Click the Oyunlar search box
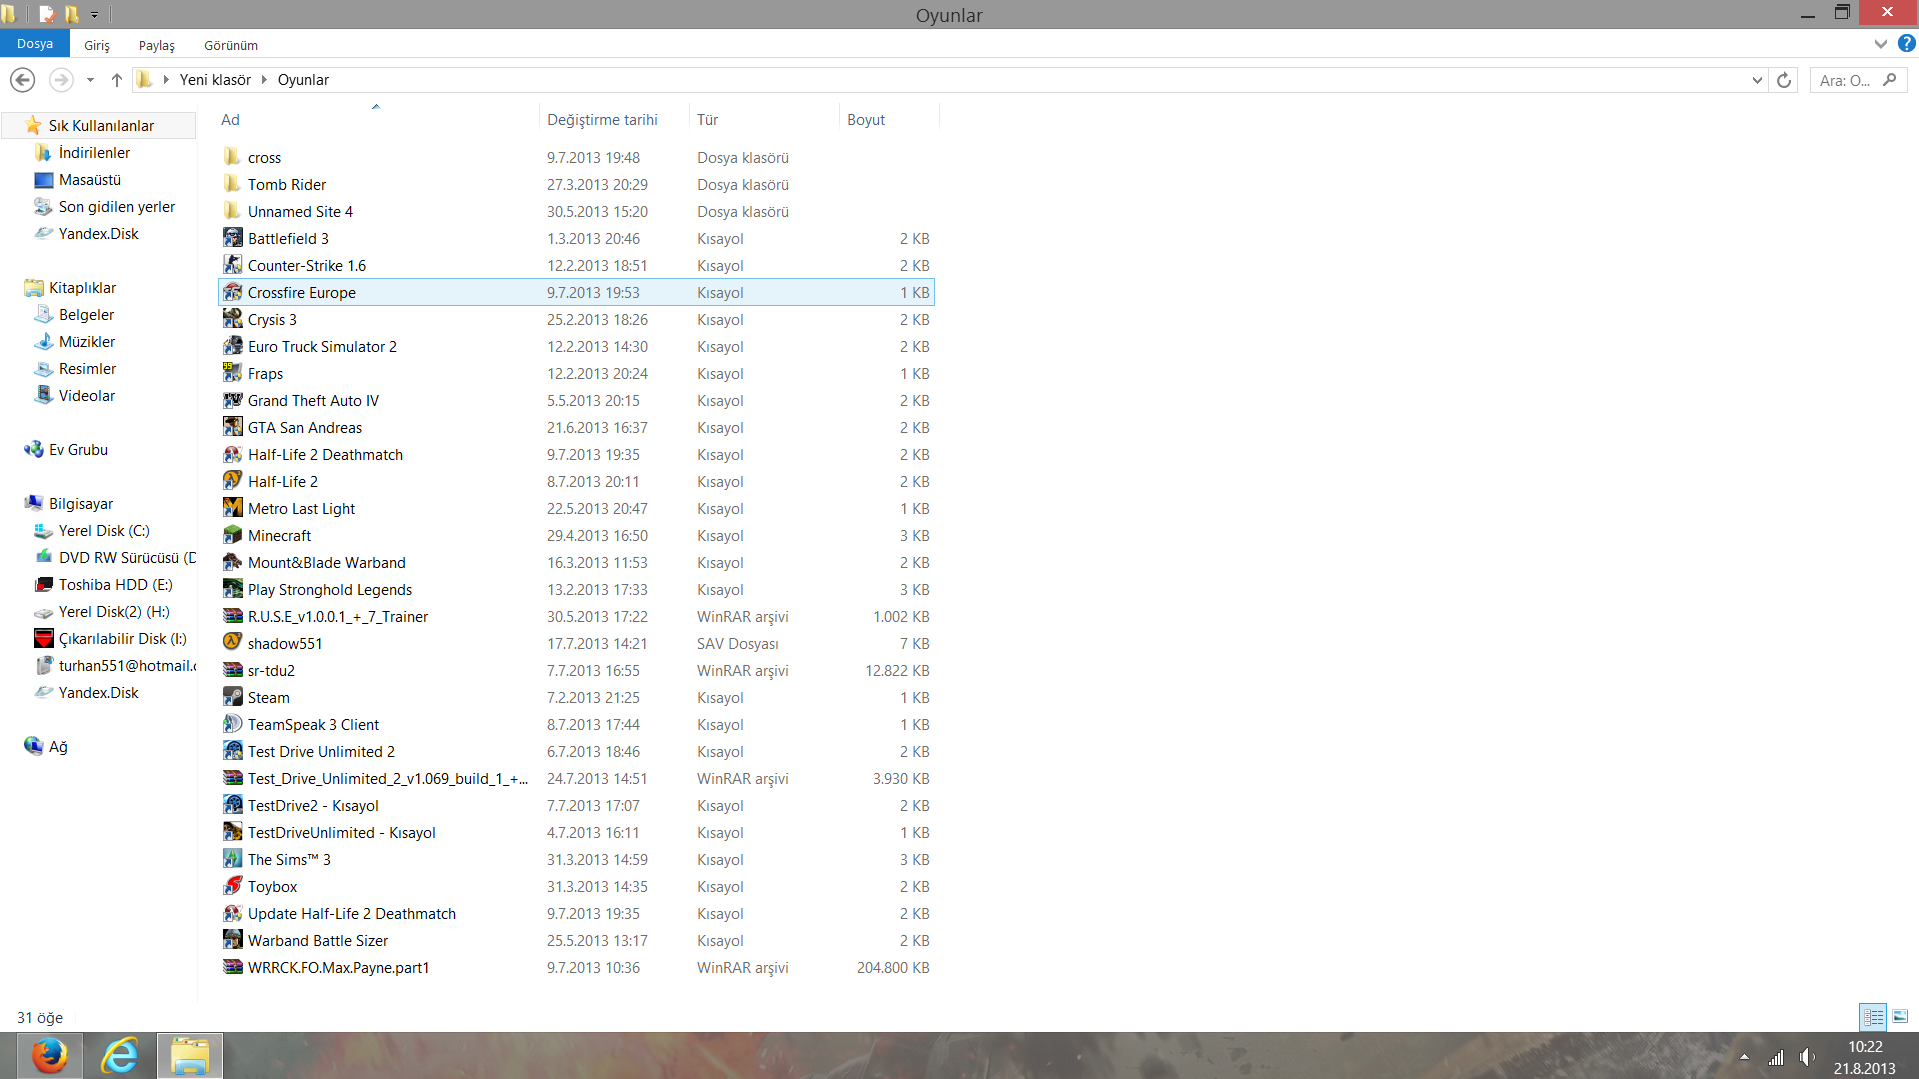 [x=1858, y=80]
